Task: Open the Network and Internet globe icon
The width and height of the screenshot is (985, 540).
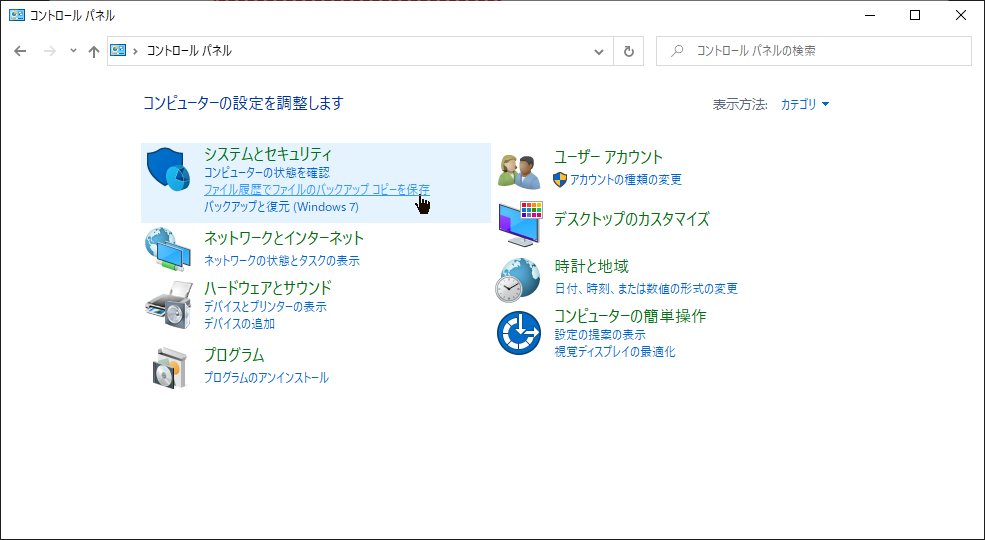Action: [x=168, y=249]
